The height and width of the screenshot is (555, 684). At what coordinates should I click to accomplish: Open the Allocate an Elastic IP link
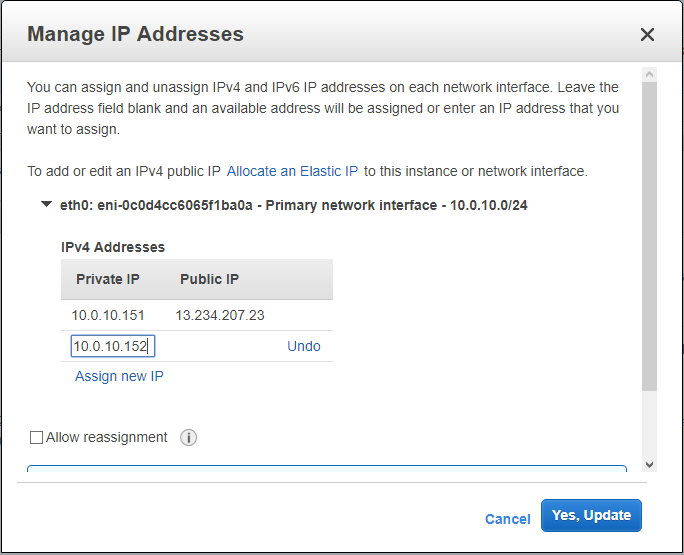[x=293, y=171]
